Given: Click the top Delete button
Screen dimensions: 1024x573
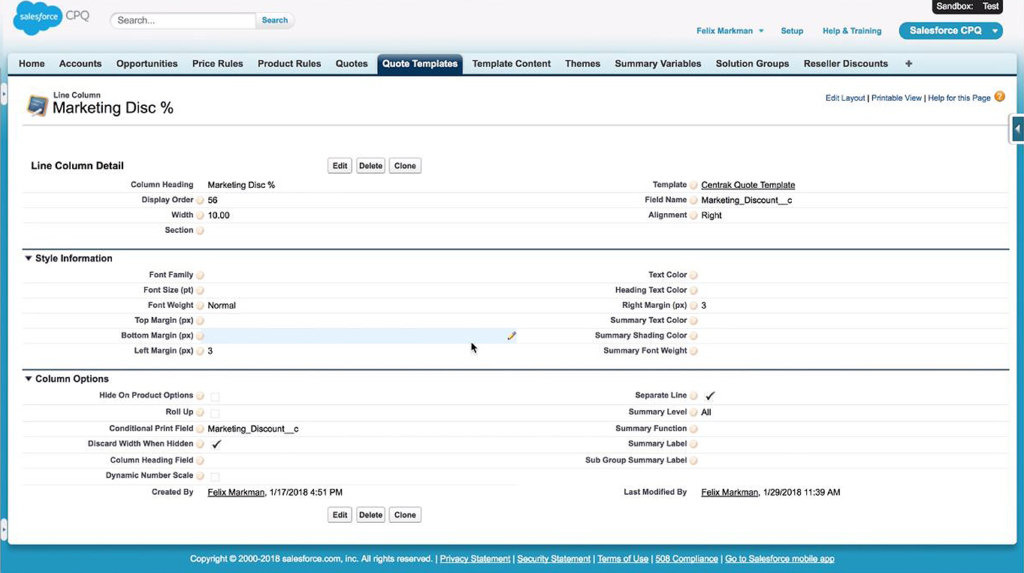Looking at the screenshot, I should [370, 166].
